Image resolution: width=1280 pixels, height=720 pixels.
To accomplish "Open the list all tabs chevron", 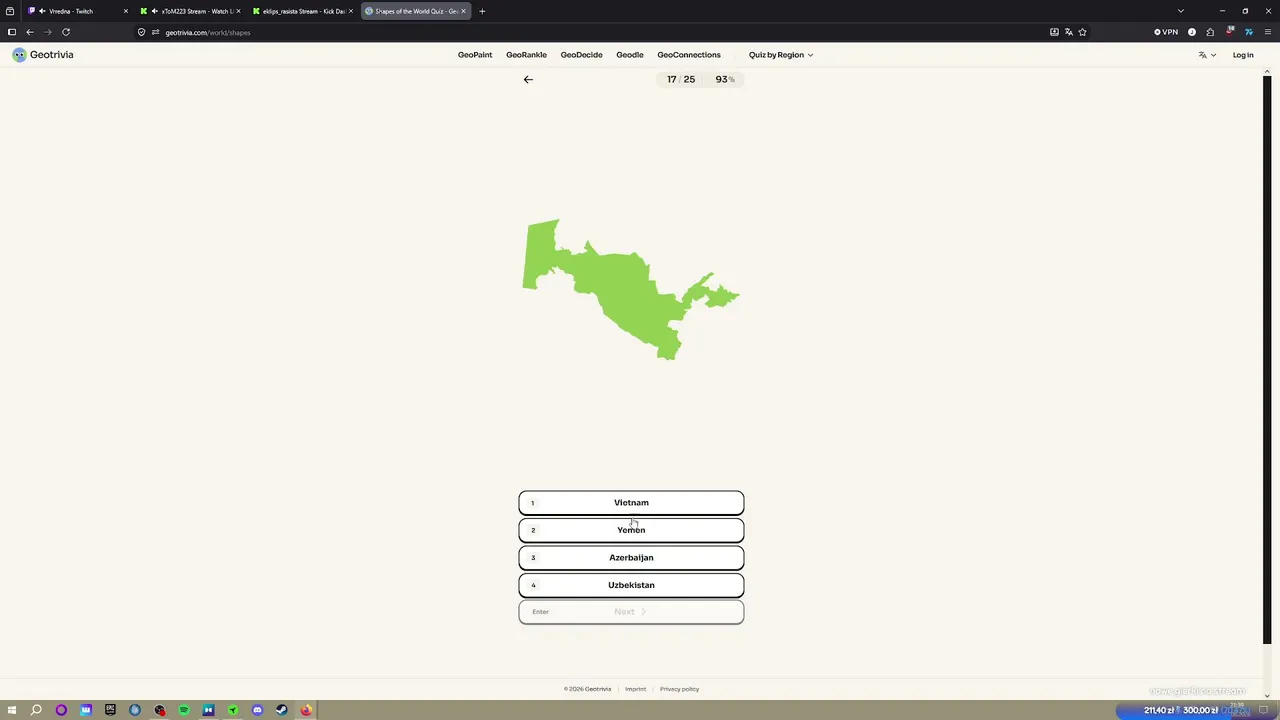I will coord(1181,11).
